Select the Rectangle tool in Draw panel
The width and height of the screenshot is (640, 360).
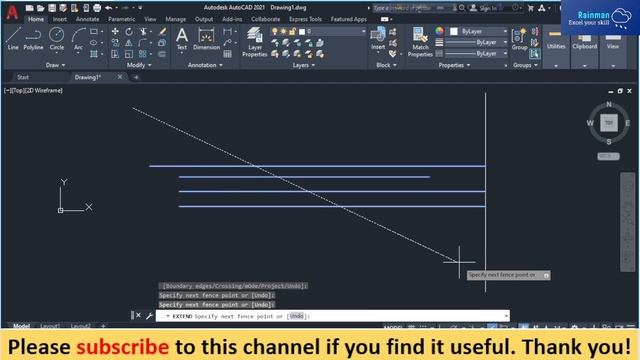click(94, 31)
